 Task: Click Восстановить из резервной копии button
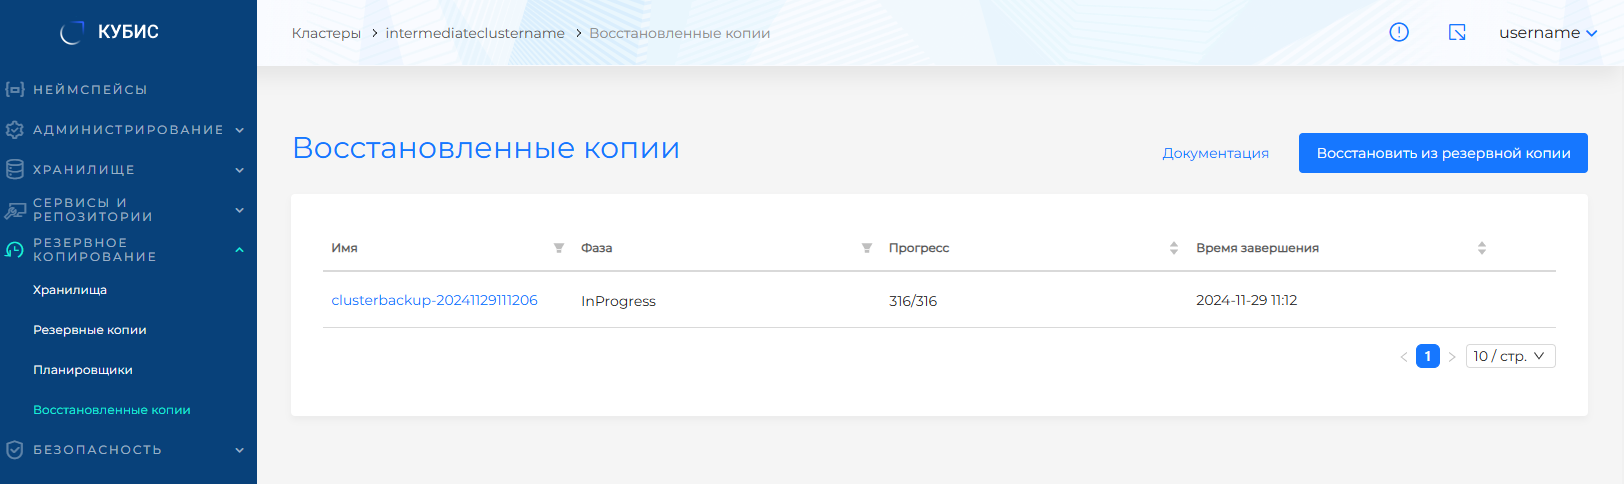1443,153
